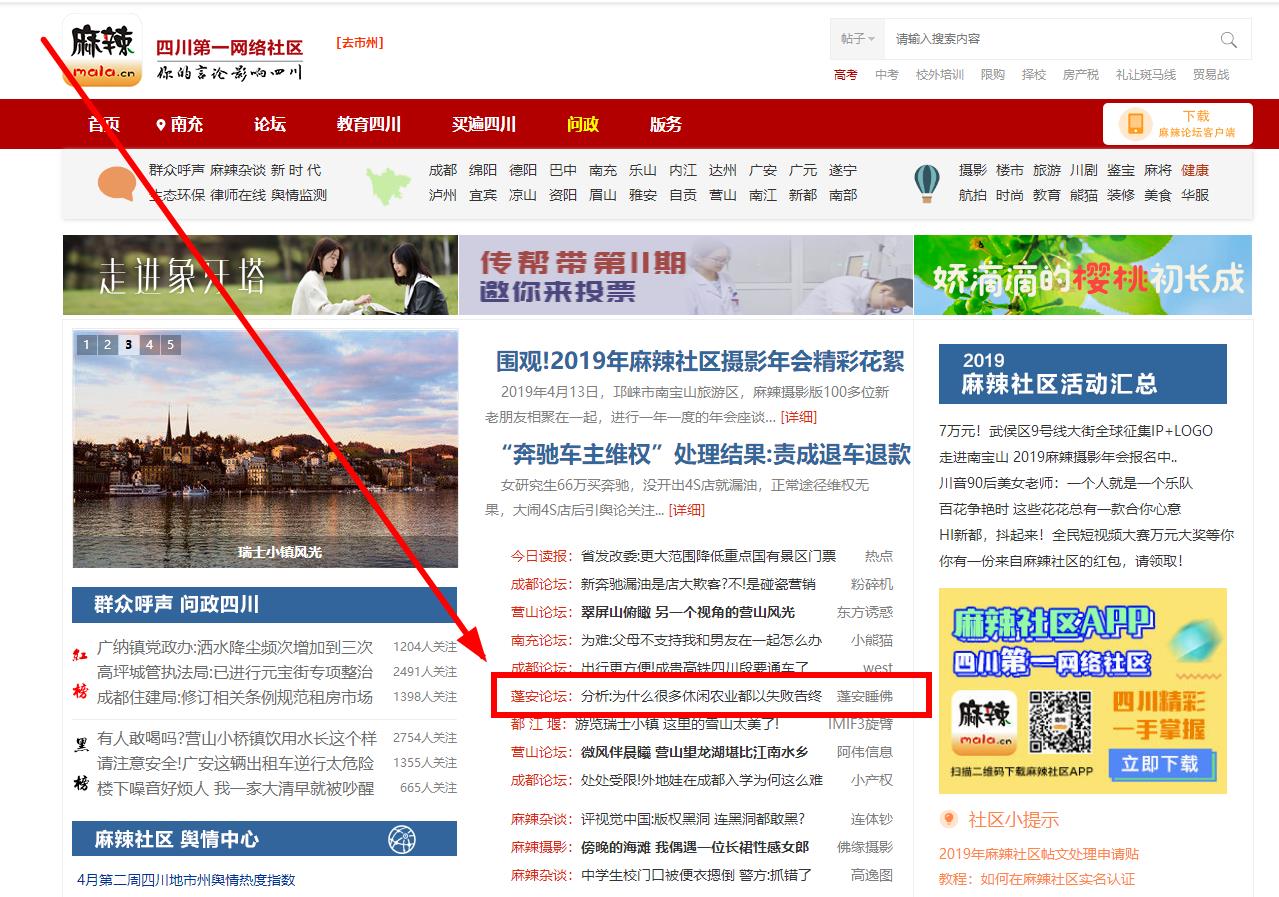Screen dimensions: 1279x897
Task: Click the green Sichuan map icon
Action: click(389, 184)
